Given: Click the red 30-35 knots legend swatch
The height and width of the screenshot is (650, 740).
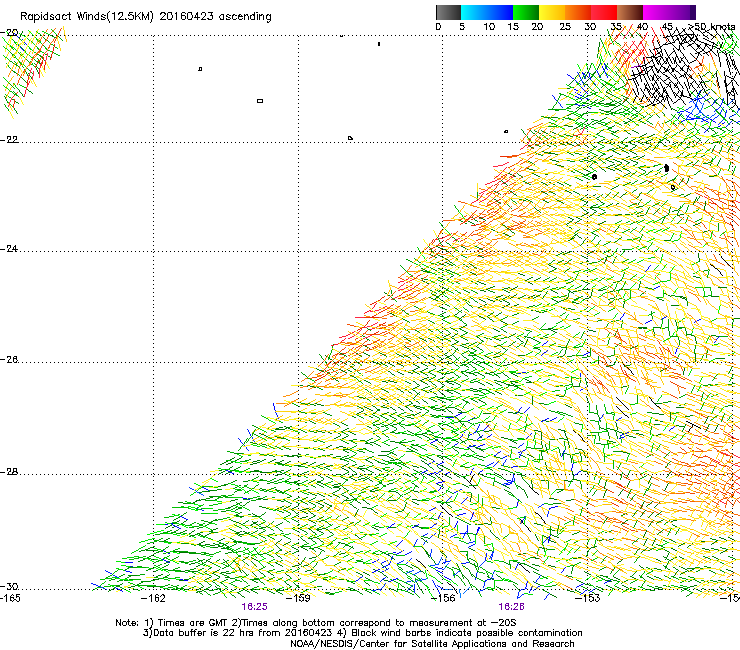Looking at the screenshot, I should tap(604, 12).
